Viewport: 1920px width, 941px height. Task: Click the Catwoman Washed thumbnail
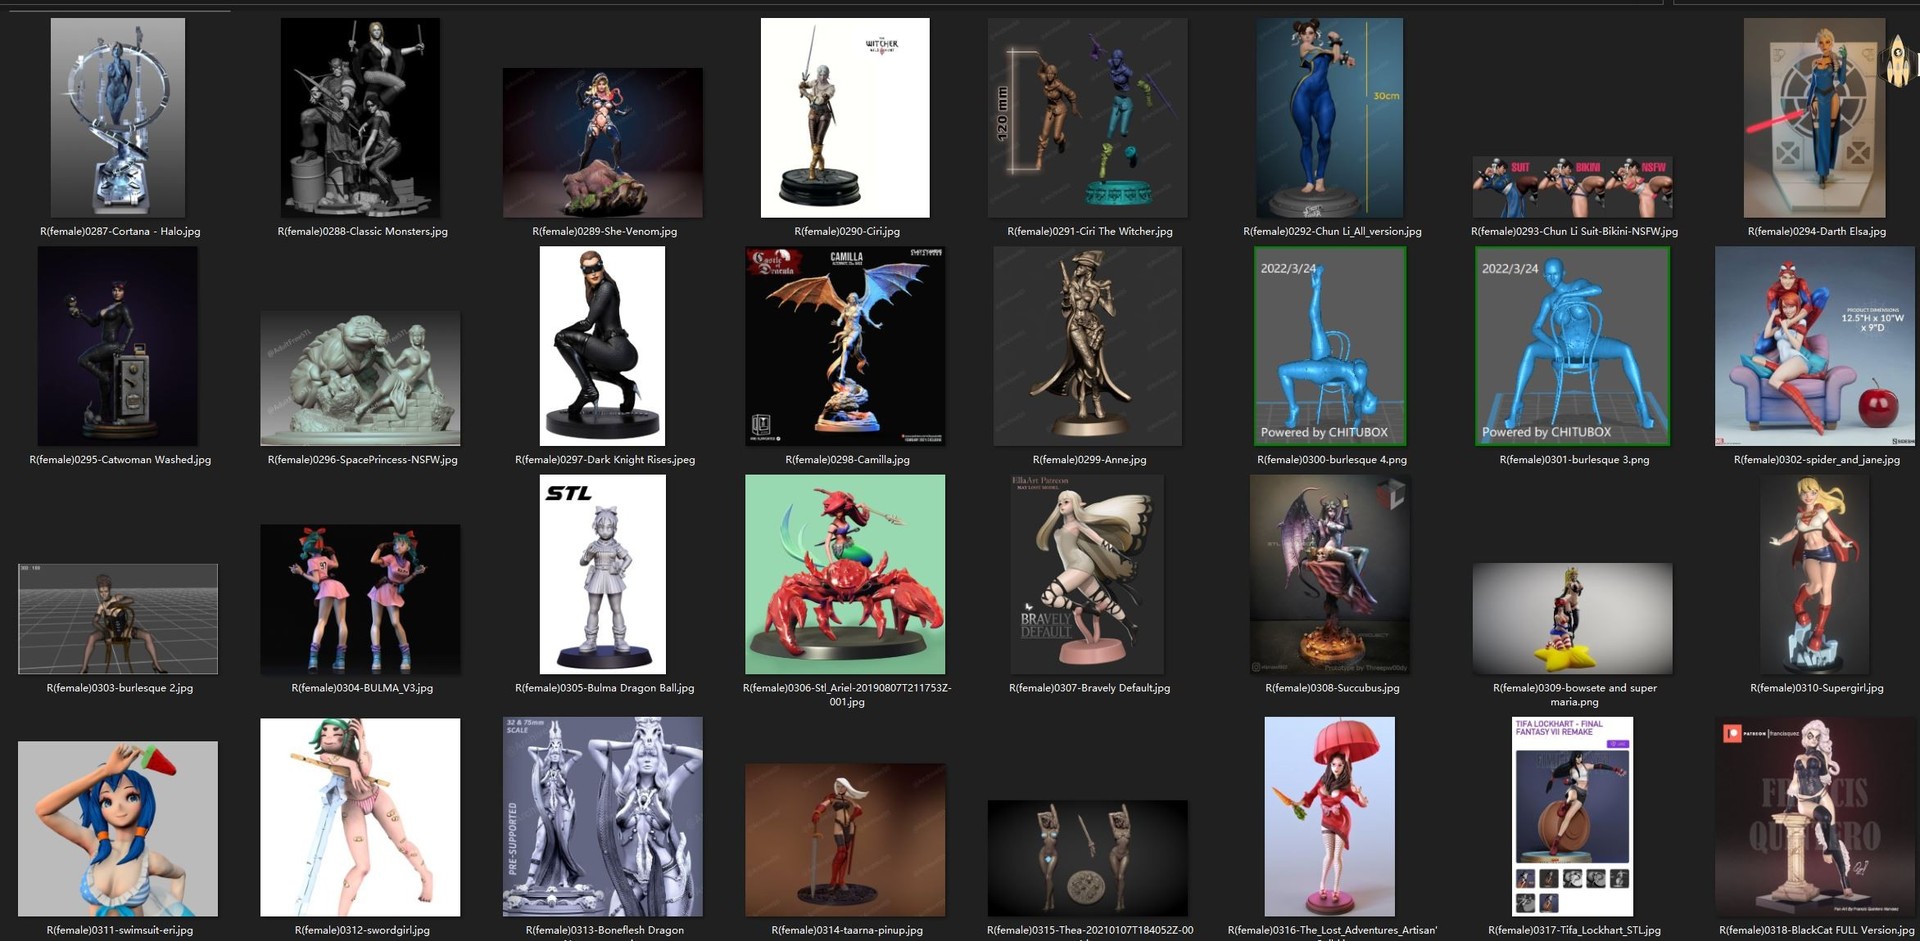118,346
